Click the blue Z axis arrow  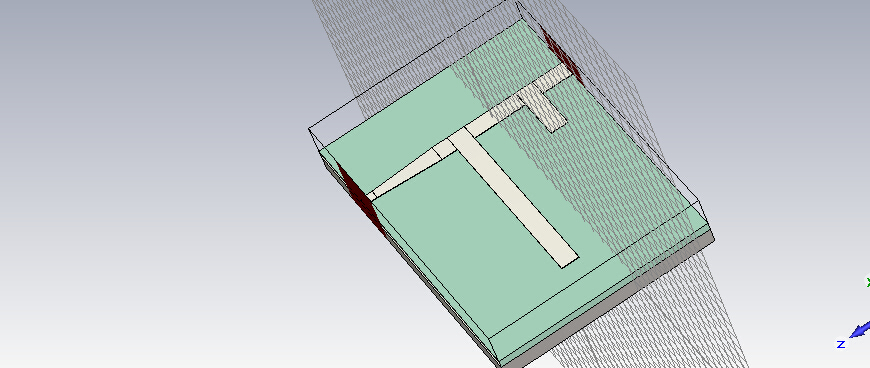[859, 329]
